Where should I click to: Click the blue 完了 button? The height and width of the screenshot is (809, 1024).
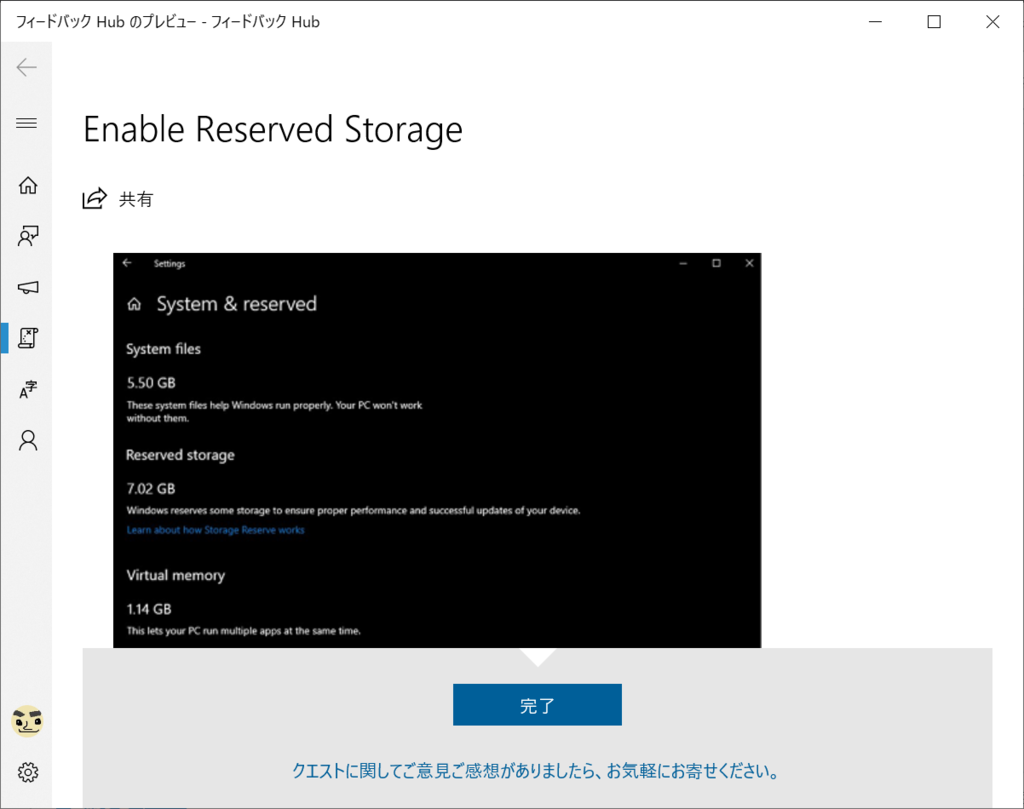point(537,705)
